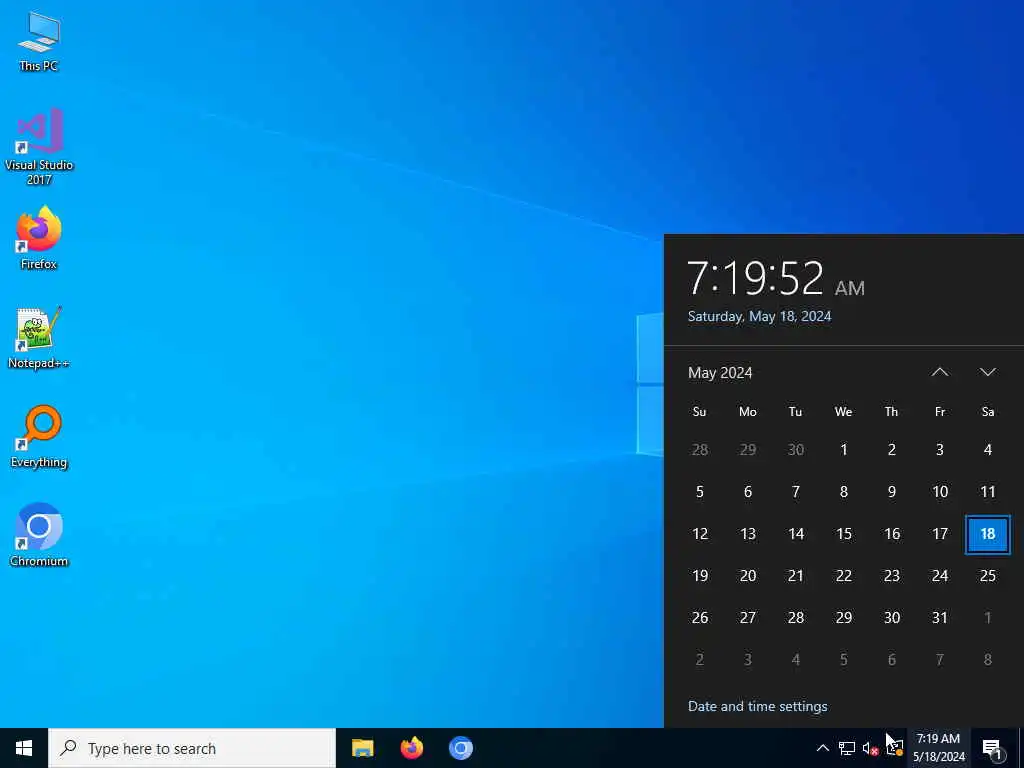Image resolution: width=1024 pixels, height=768 pixels.
Task: Select May 5 in the calendar
Action: click(699, 492)
